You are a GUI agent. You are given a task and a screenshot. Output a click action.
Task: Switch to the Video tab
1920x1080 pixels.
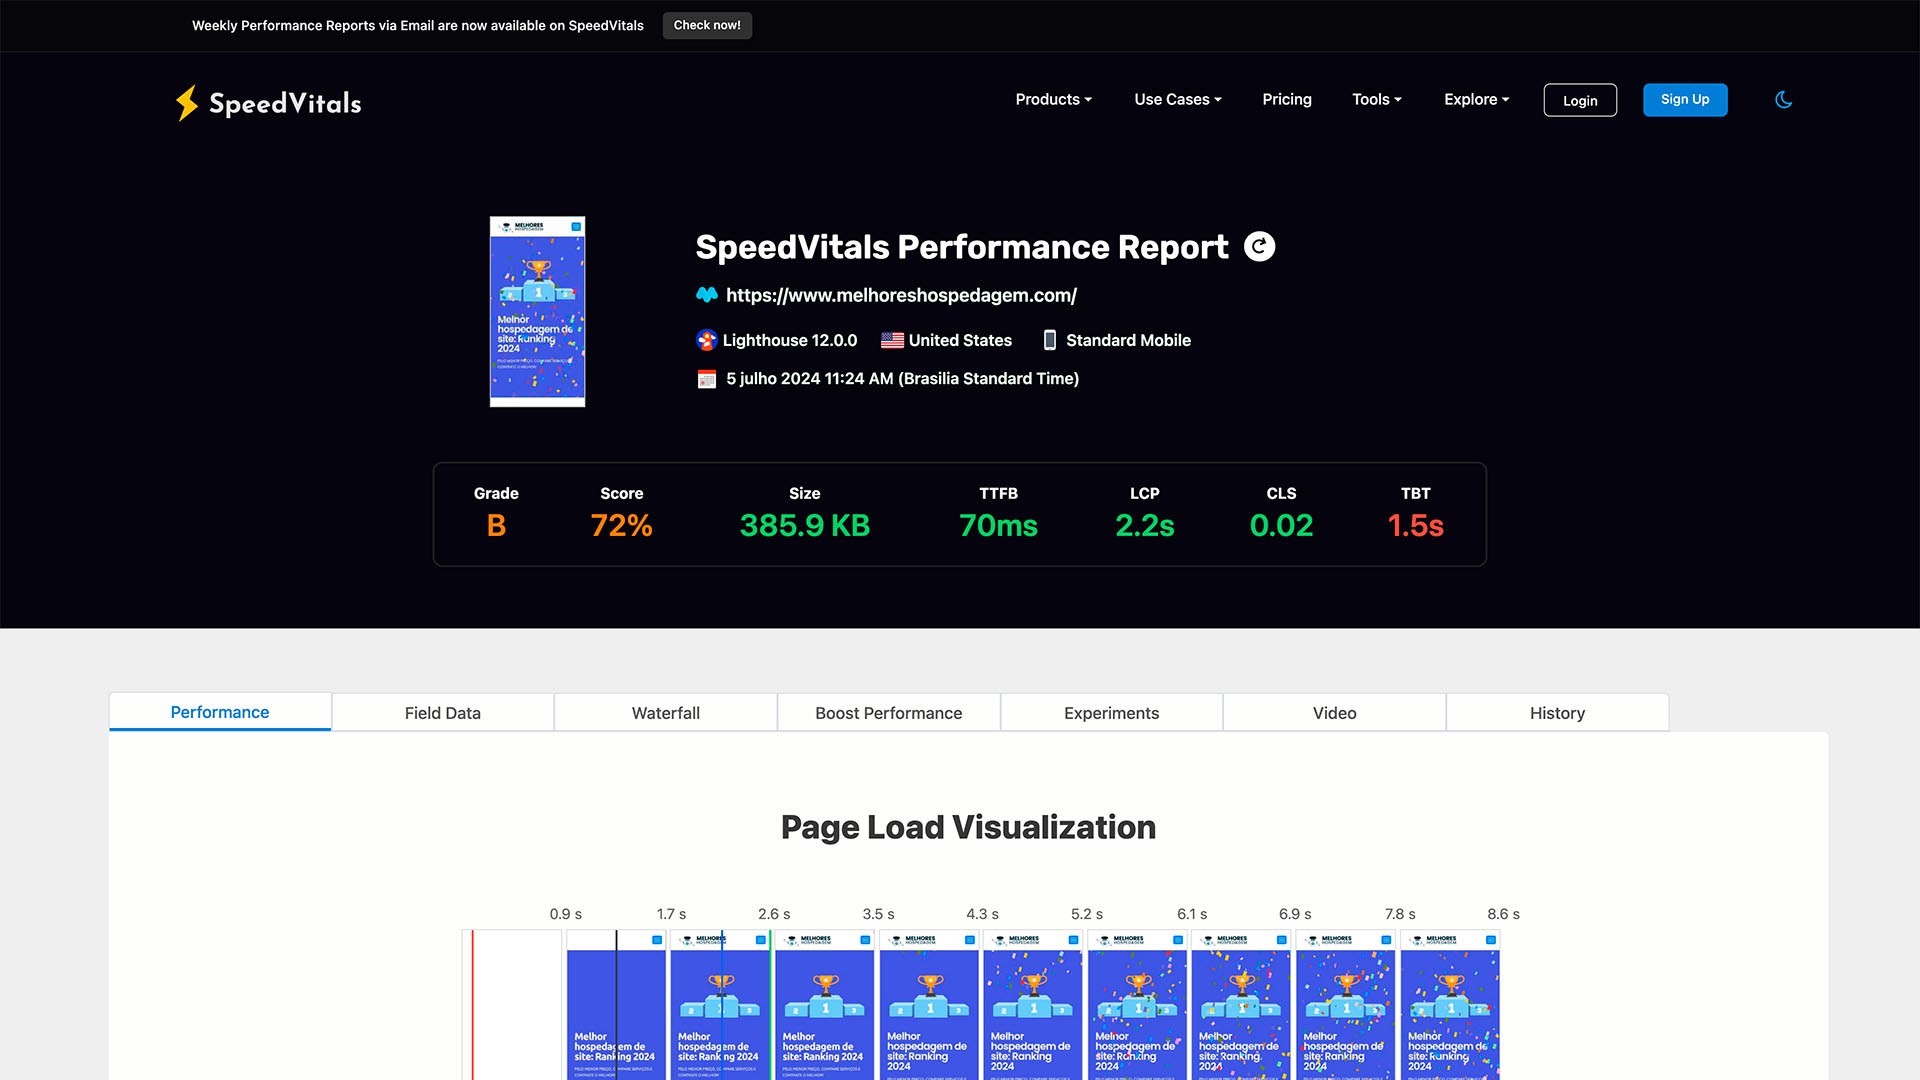pos(1335,713)
